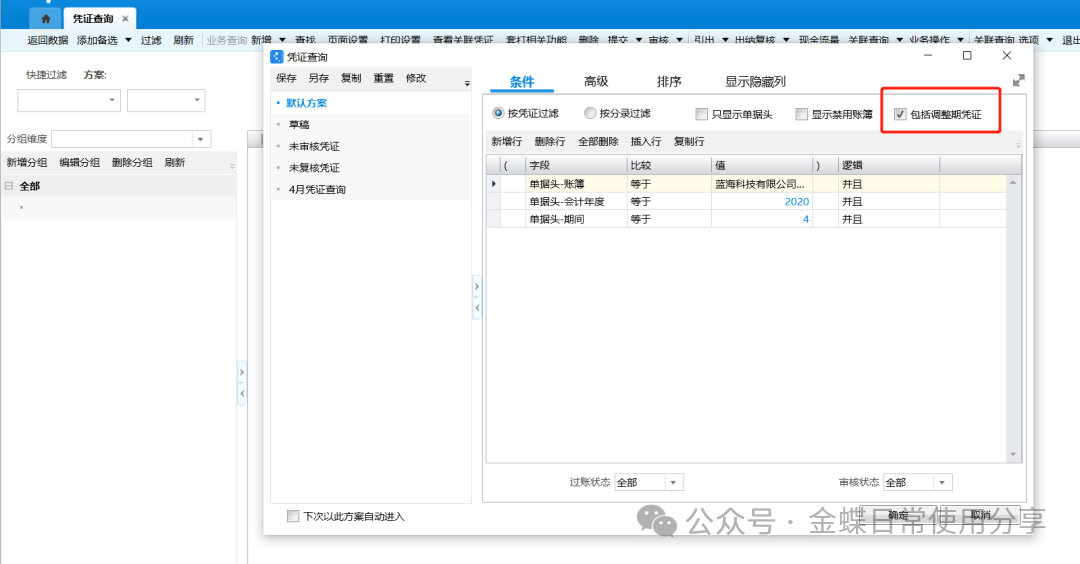
Task: Select the 按分录过滤 radio button
Action: [591, 114]
